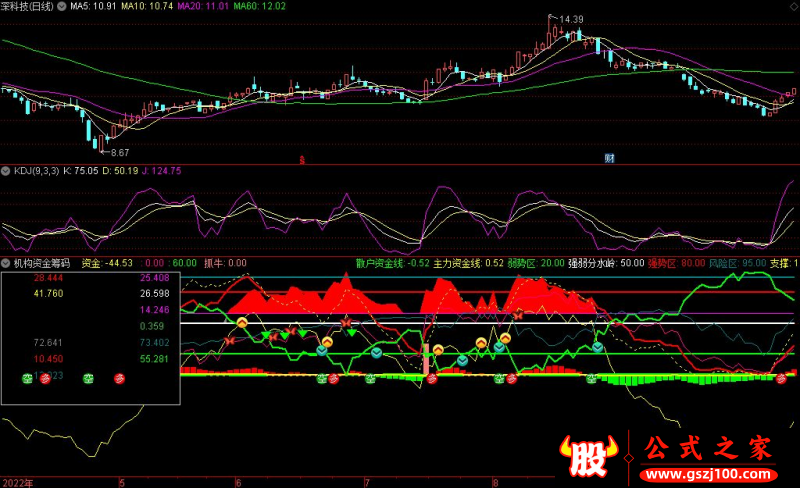Open the dropdown beside 深科技(日线) title
The width and height of the screenshot is (800, 488).
tap(63, 6)
